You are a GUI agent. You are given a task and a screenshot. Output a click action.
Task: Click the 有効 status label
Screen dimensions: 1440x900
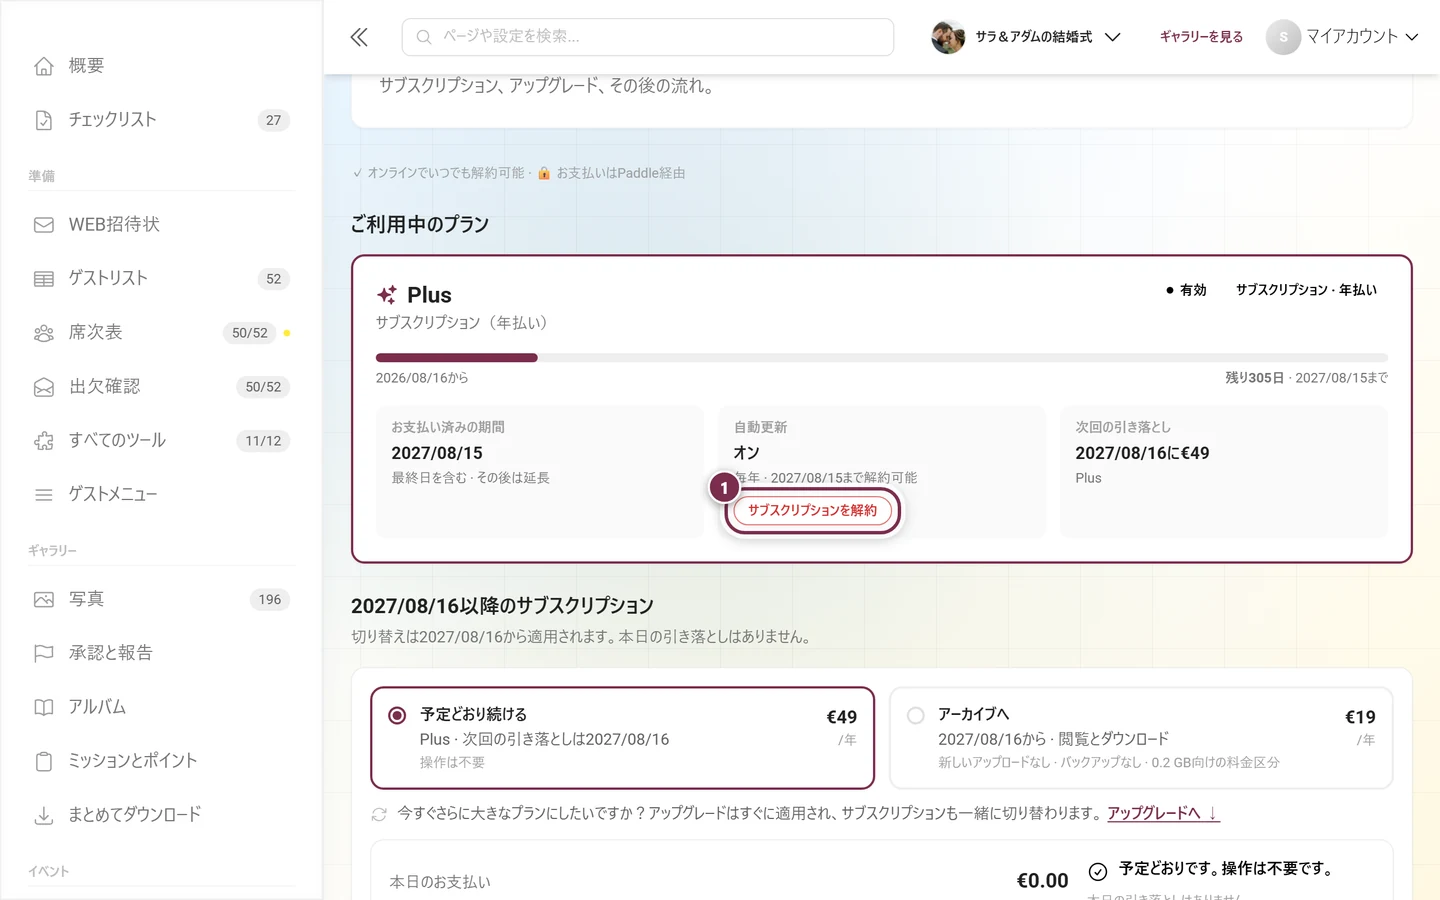tap(1186, 290)
